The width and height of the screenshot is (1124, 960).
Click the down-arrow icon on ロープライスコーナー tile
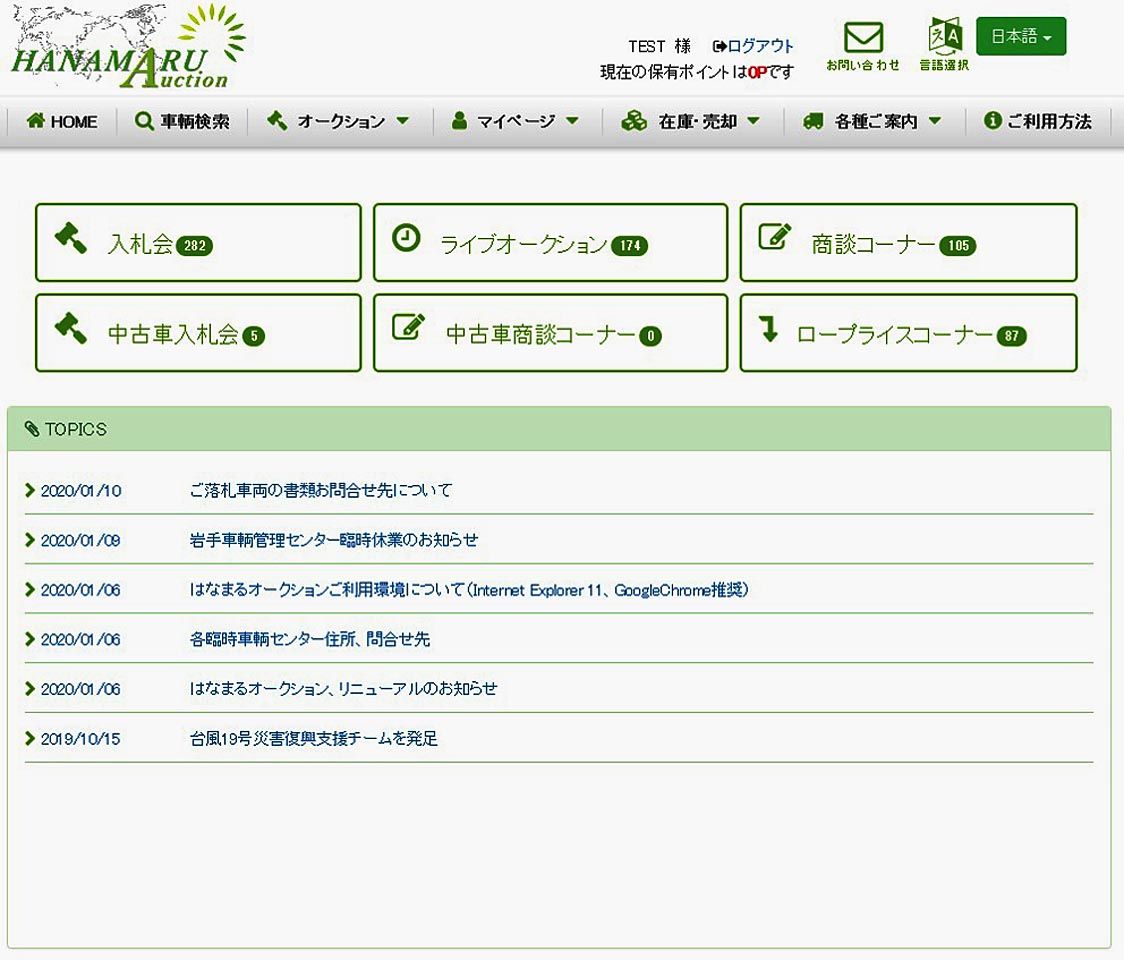click(768, 329)
